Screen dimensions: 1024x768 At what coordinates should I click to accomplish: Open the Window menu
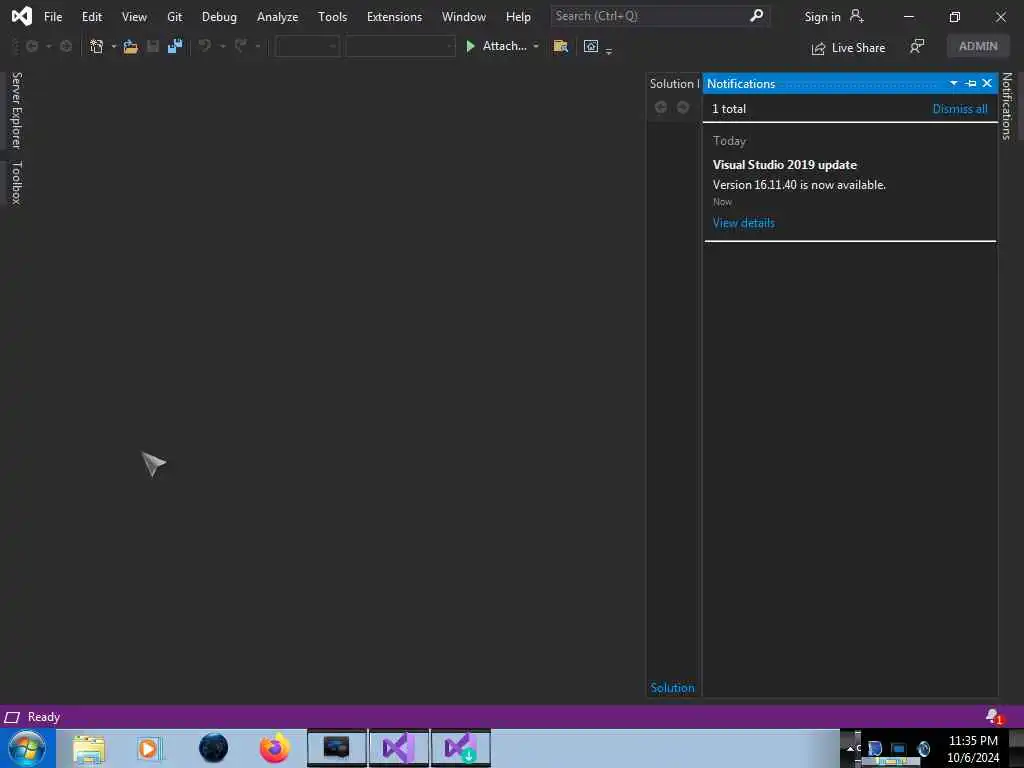[x=464, y=16]
